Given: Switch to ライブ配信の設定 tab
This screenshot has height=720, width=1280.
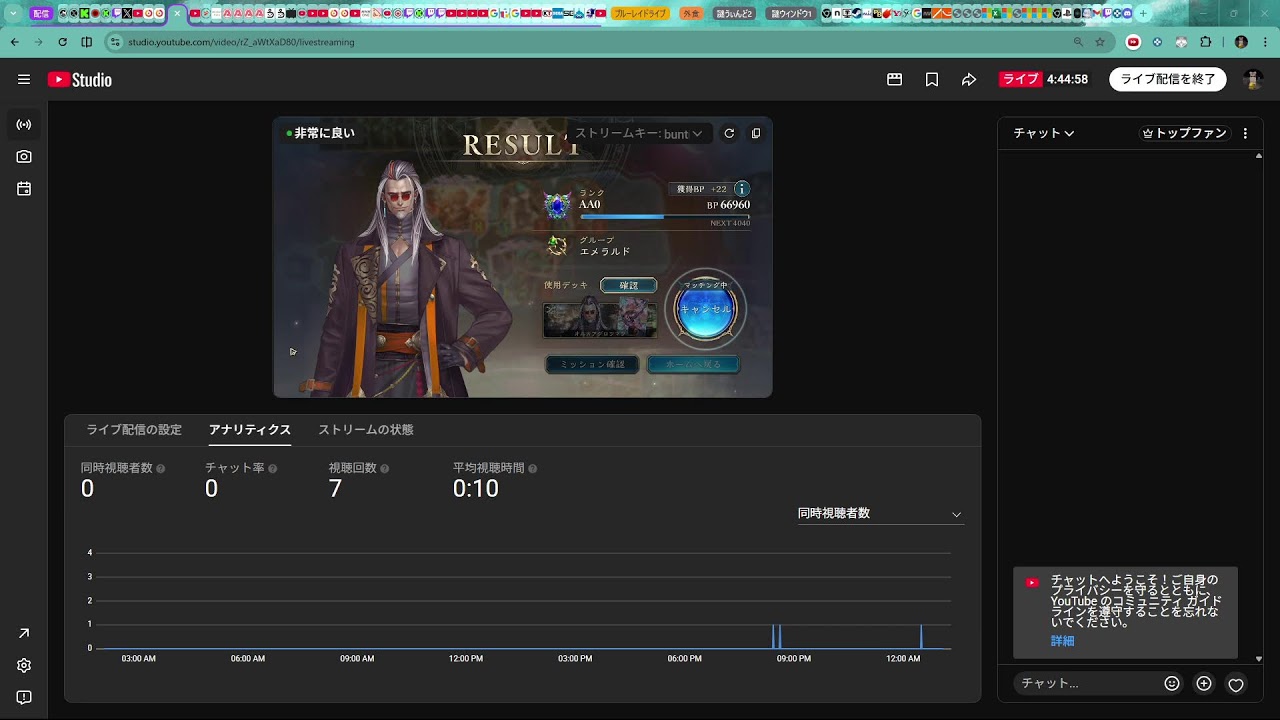Looking at the screenshot, I should coord(134,430).
